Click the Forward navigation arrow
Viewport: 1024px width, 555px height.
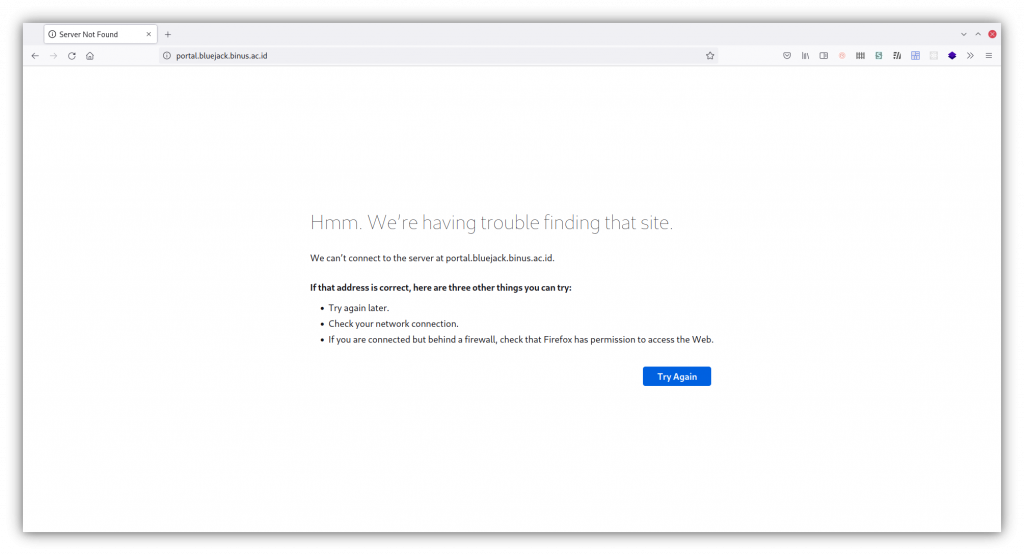coord(54,56)
